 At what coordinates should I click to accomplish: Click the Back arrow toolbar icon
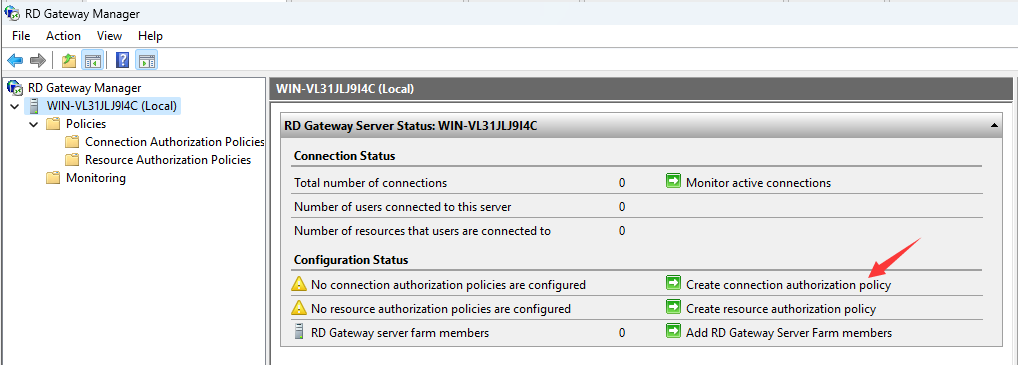pyautogui.click(x=15, y=60)
